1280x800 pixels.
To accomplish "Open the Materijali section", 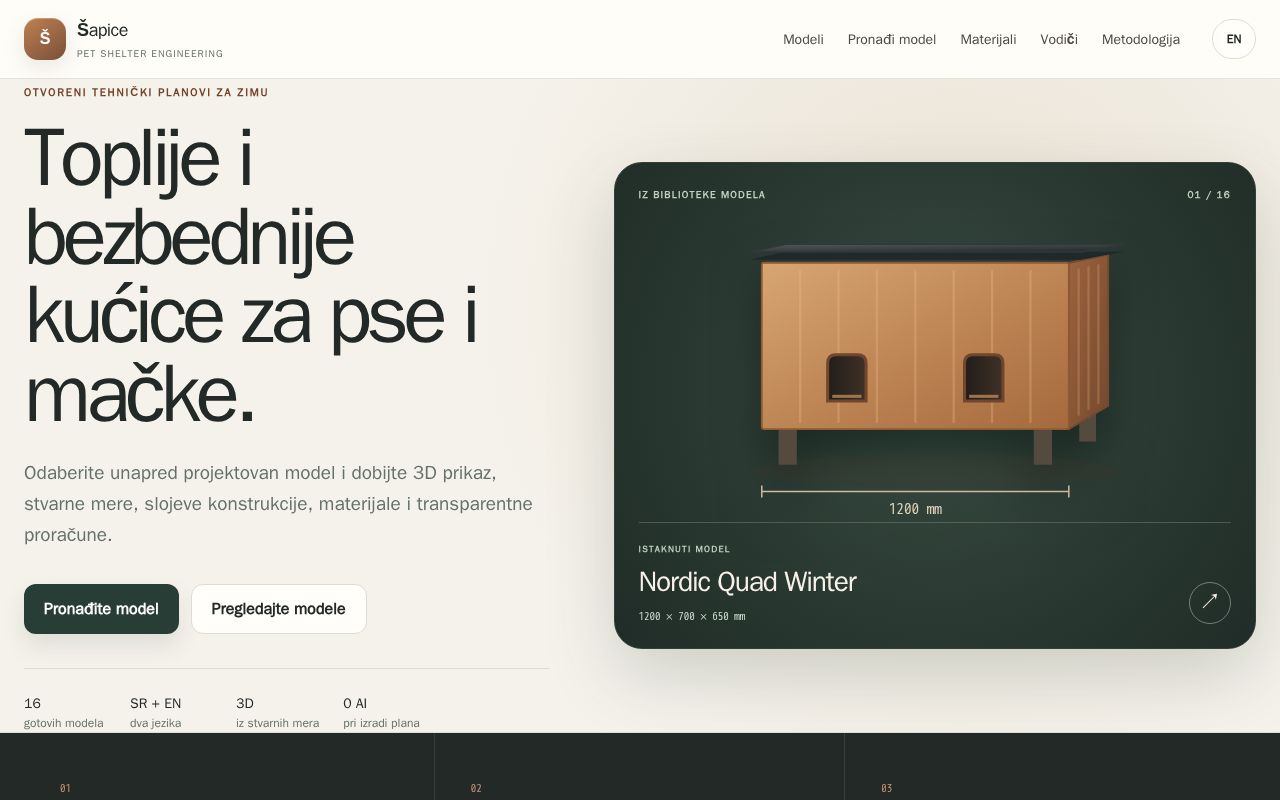I will click(988, 39).
